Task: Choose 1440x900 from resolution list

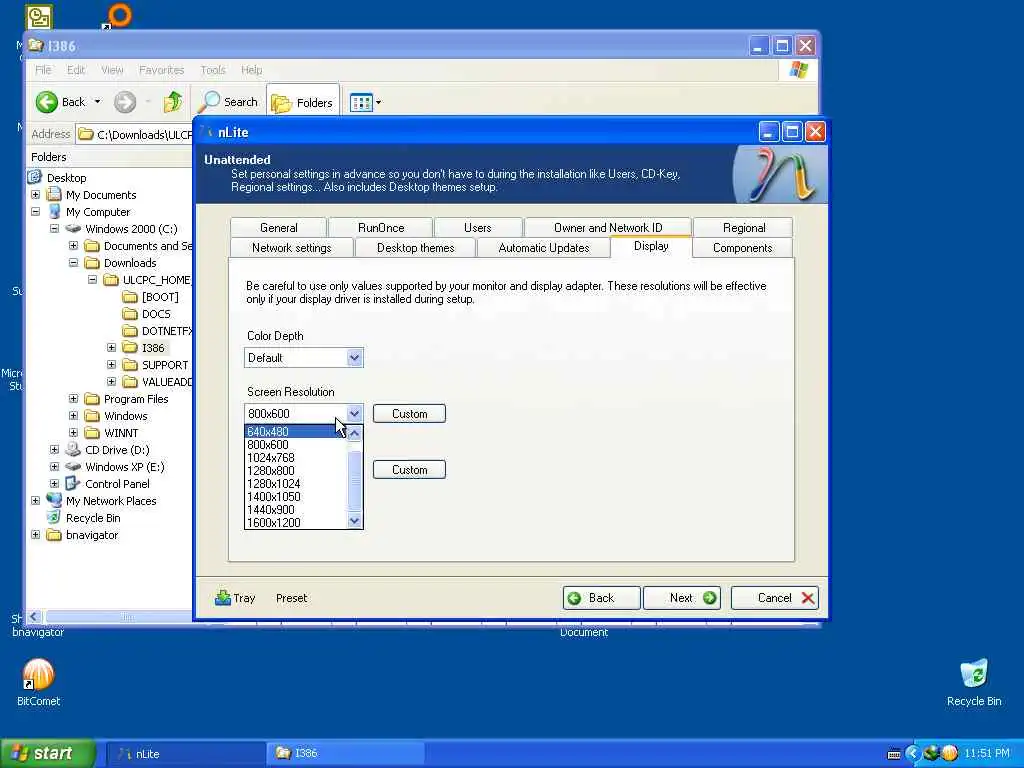Action: coord(295,510)
